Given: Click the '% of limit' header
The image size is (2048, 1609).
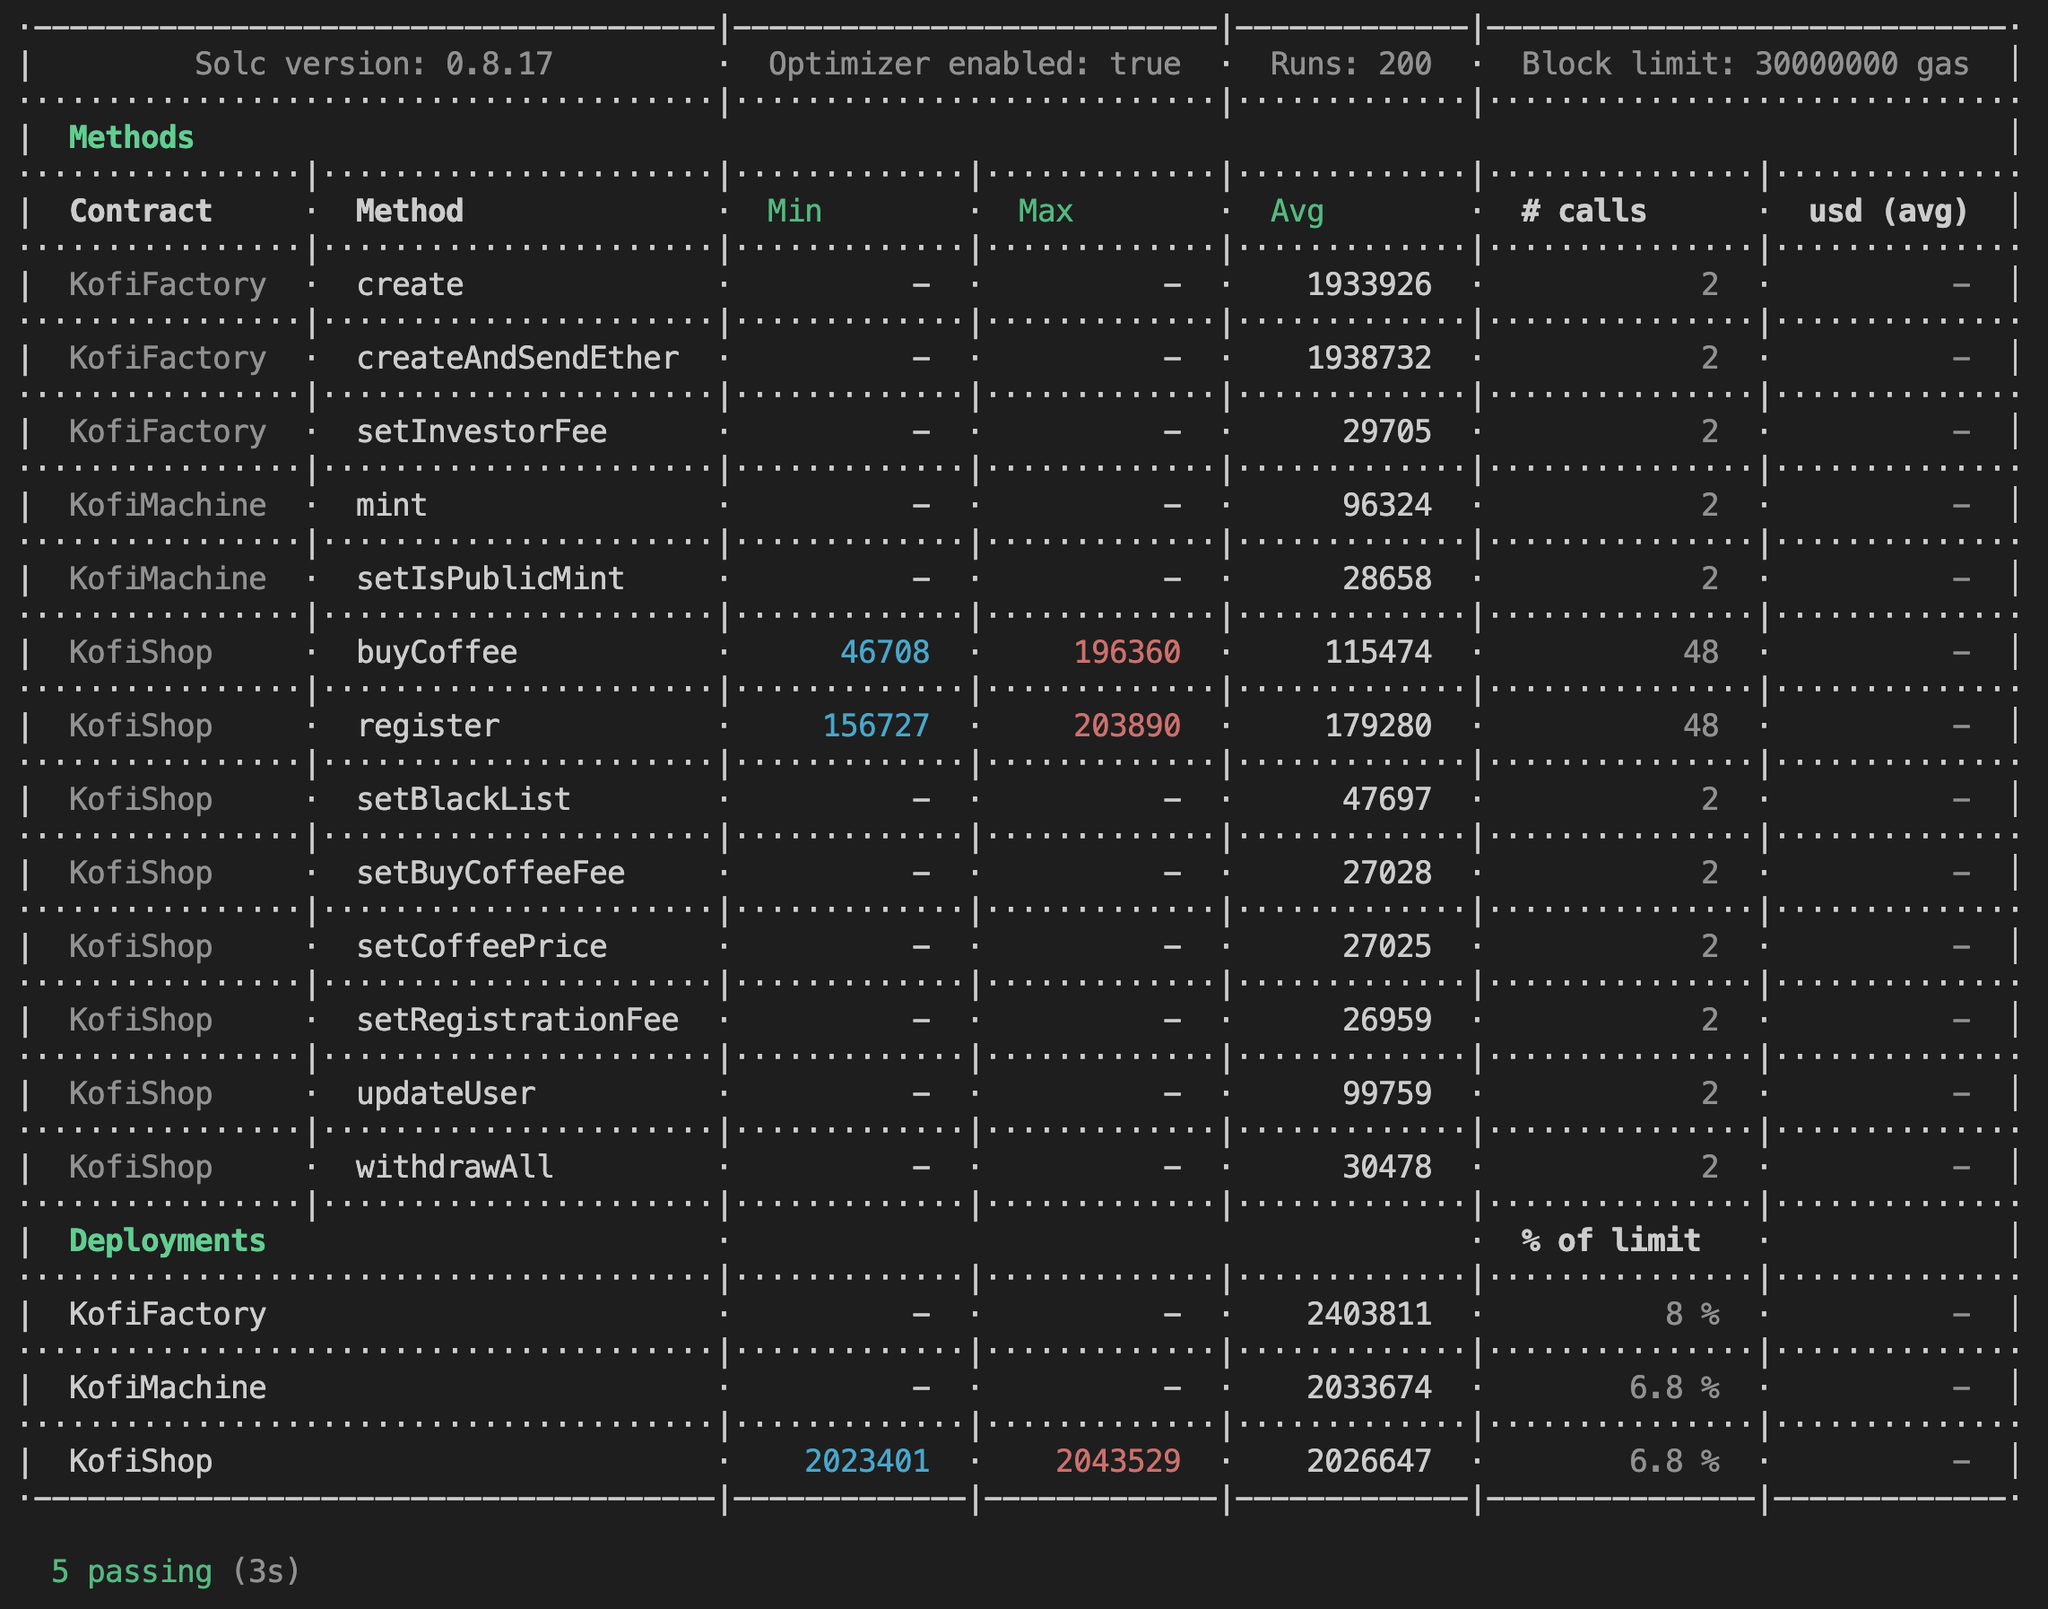Looking at the screenshot, I should [x=1611, y=1240].
